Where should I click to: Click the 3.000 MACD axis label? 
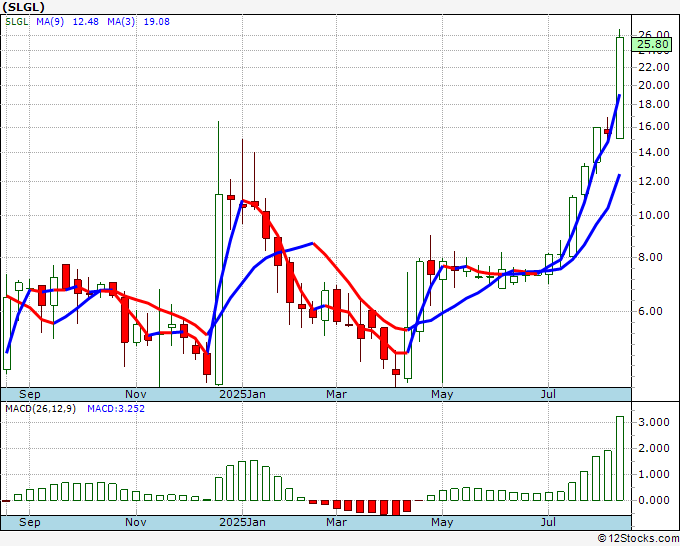pos(654,422)
